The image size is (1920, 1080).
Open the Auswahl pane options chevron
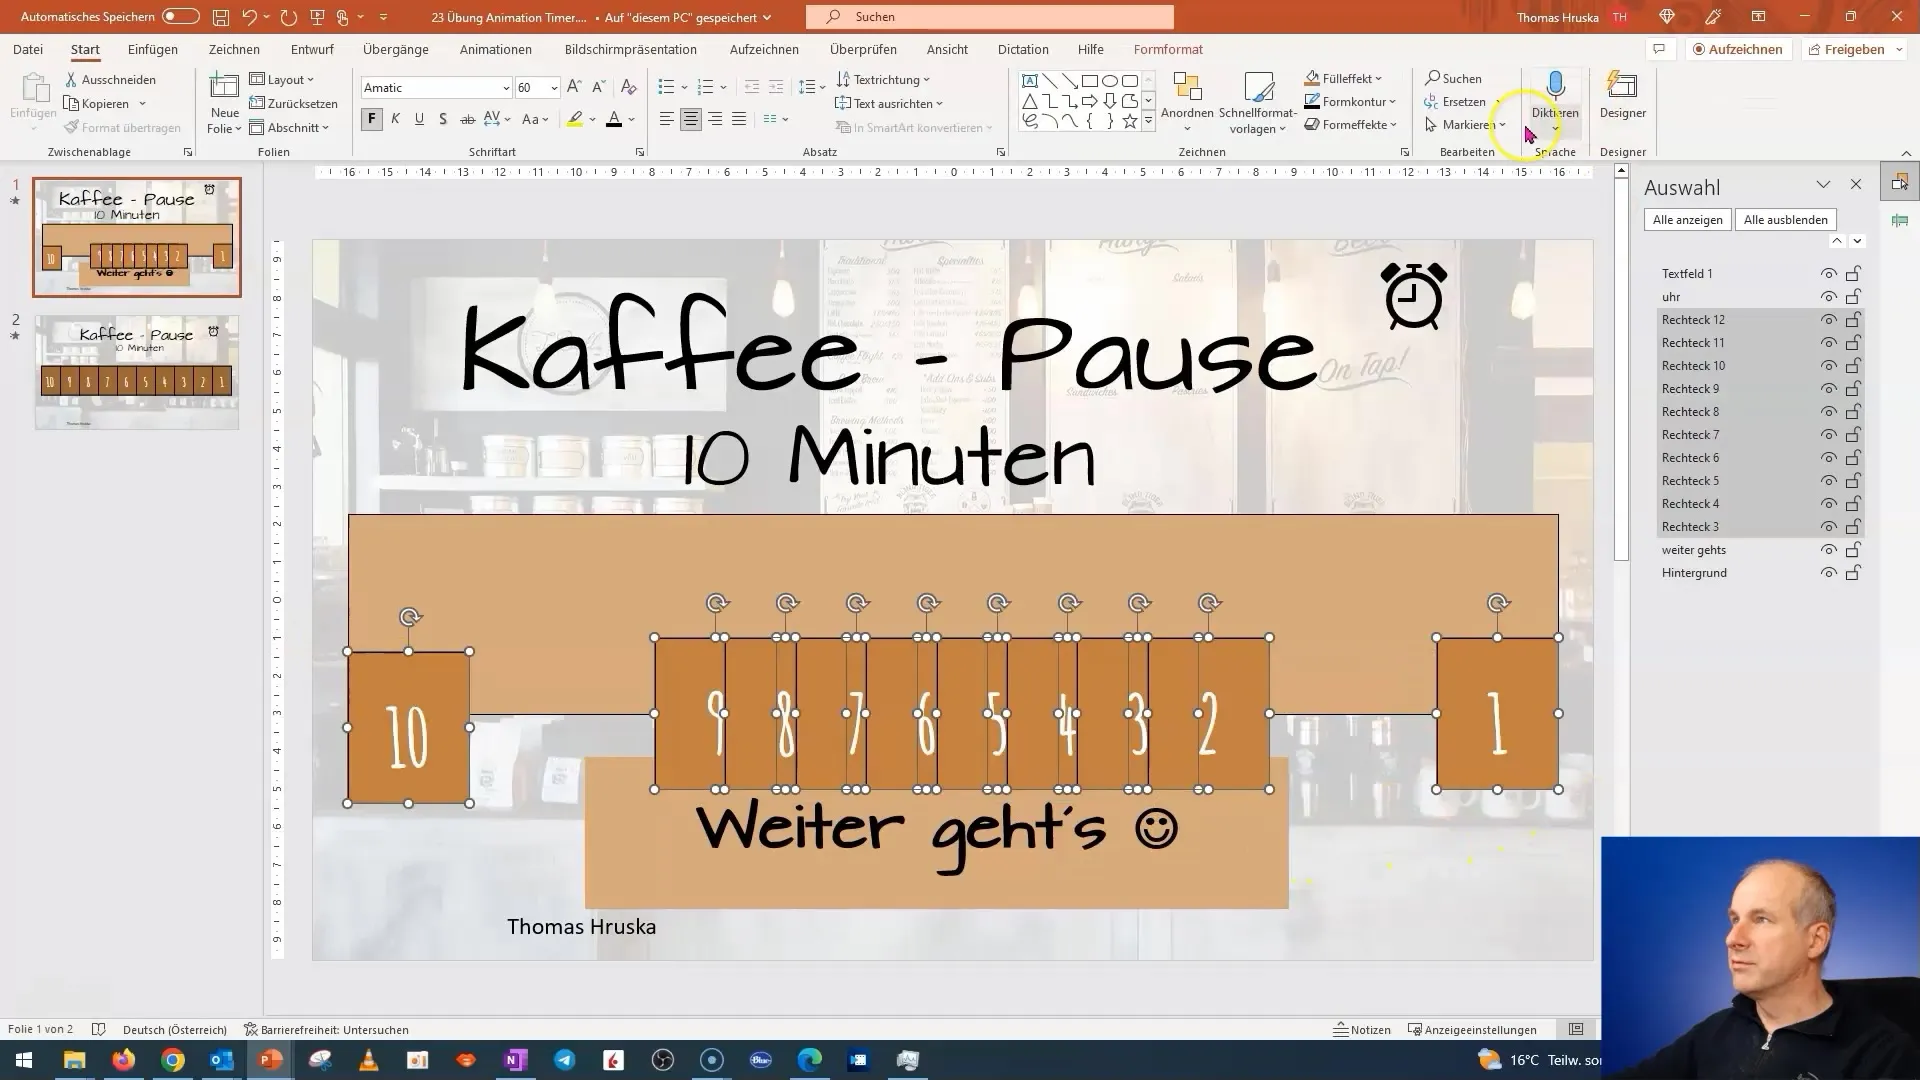1823,185
